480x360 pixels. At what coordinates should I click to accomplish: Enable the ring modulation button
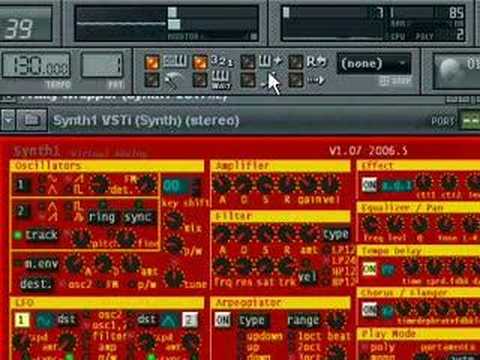point(102,218)
